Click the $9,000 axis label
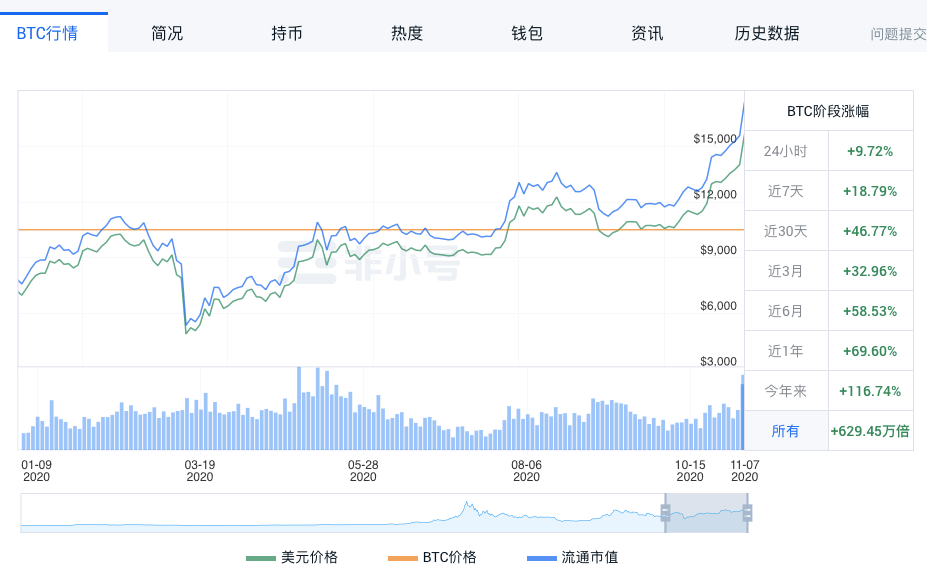The height and width of the screenshot is (580, 927). point(718,250)
